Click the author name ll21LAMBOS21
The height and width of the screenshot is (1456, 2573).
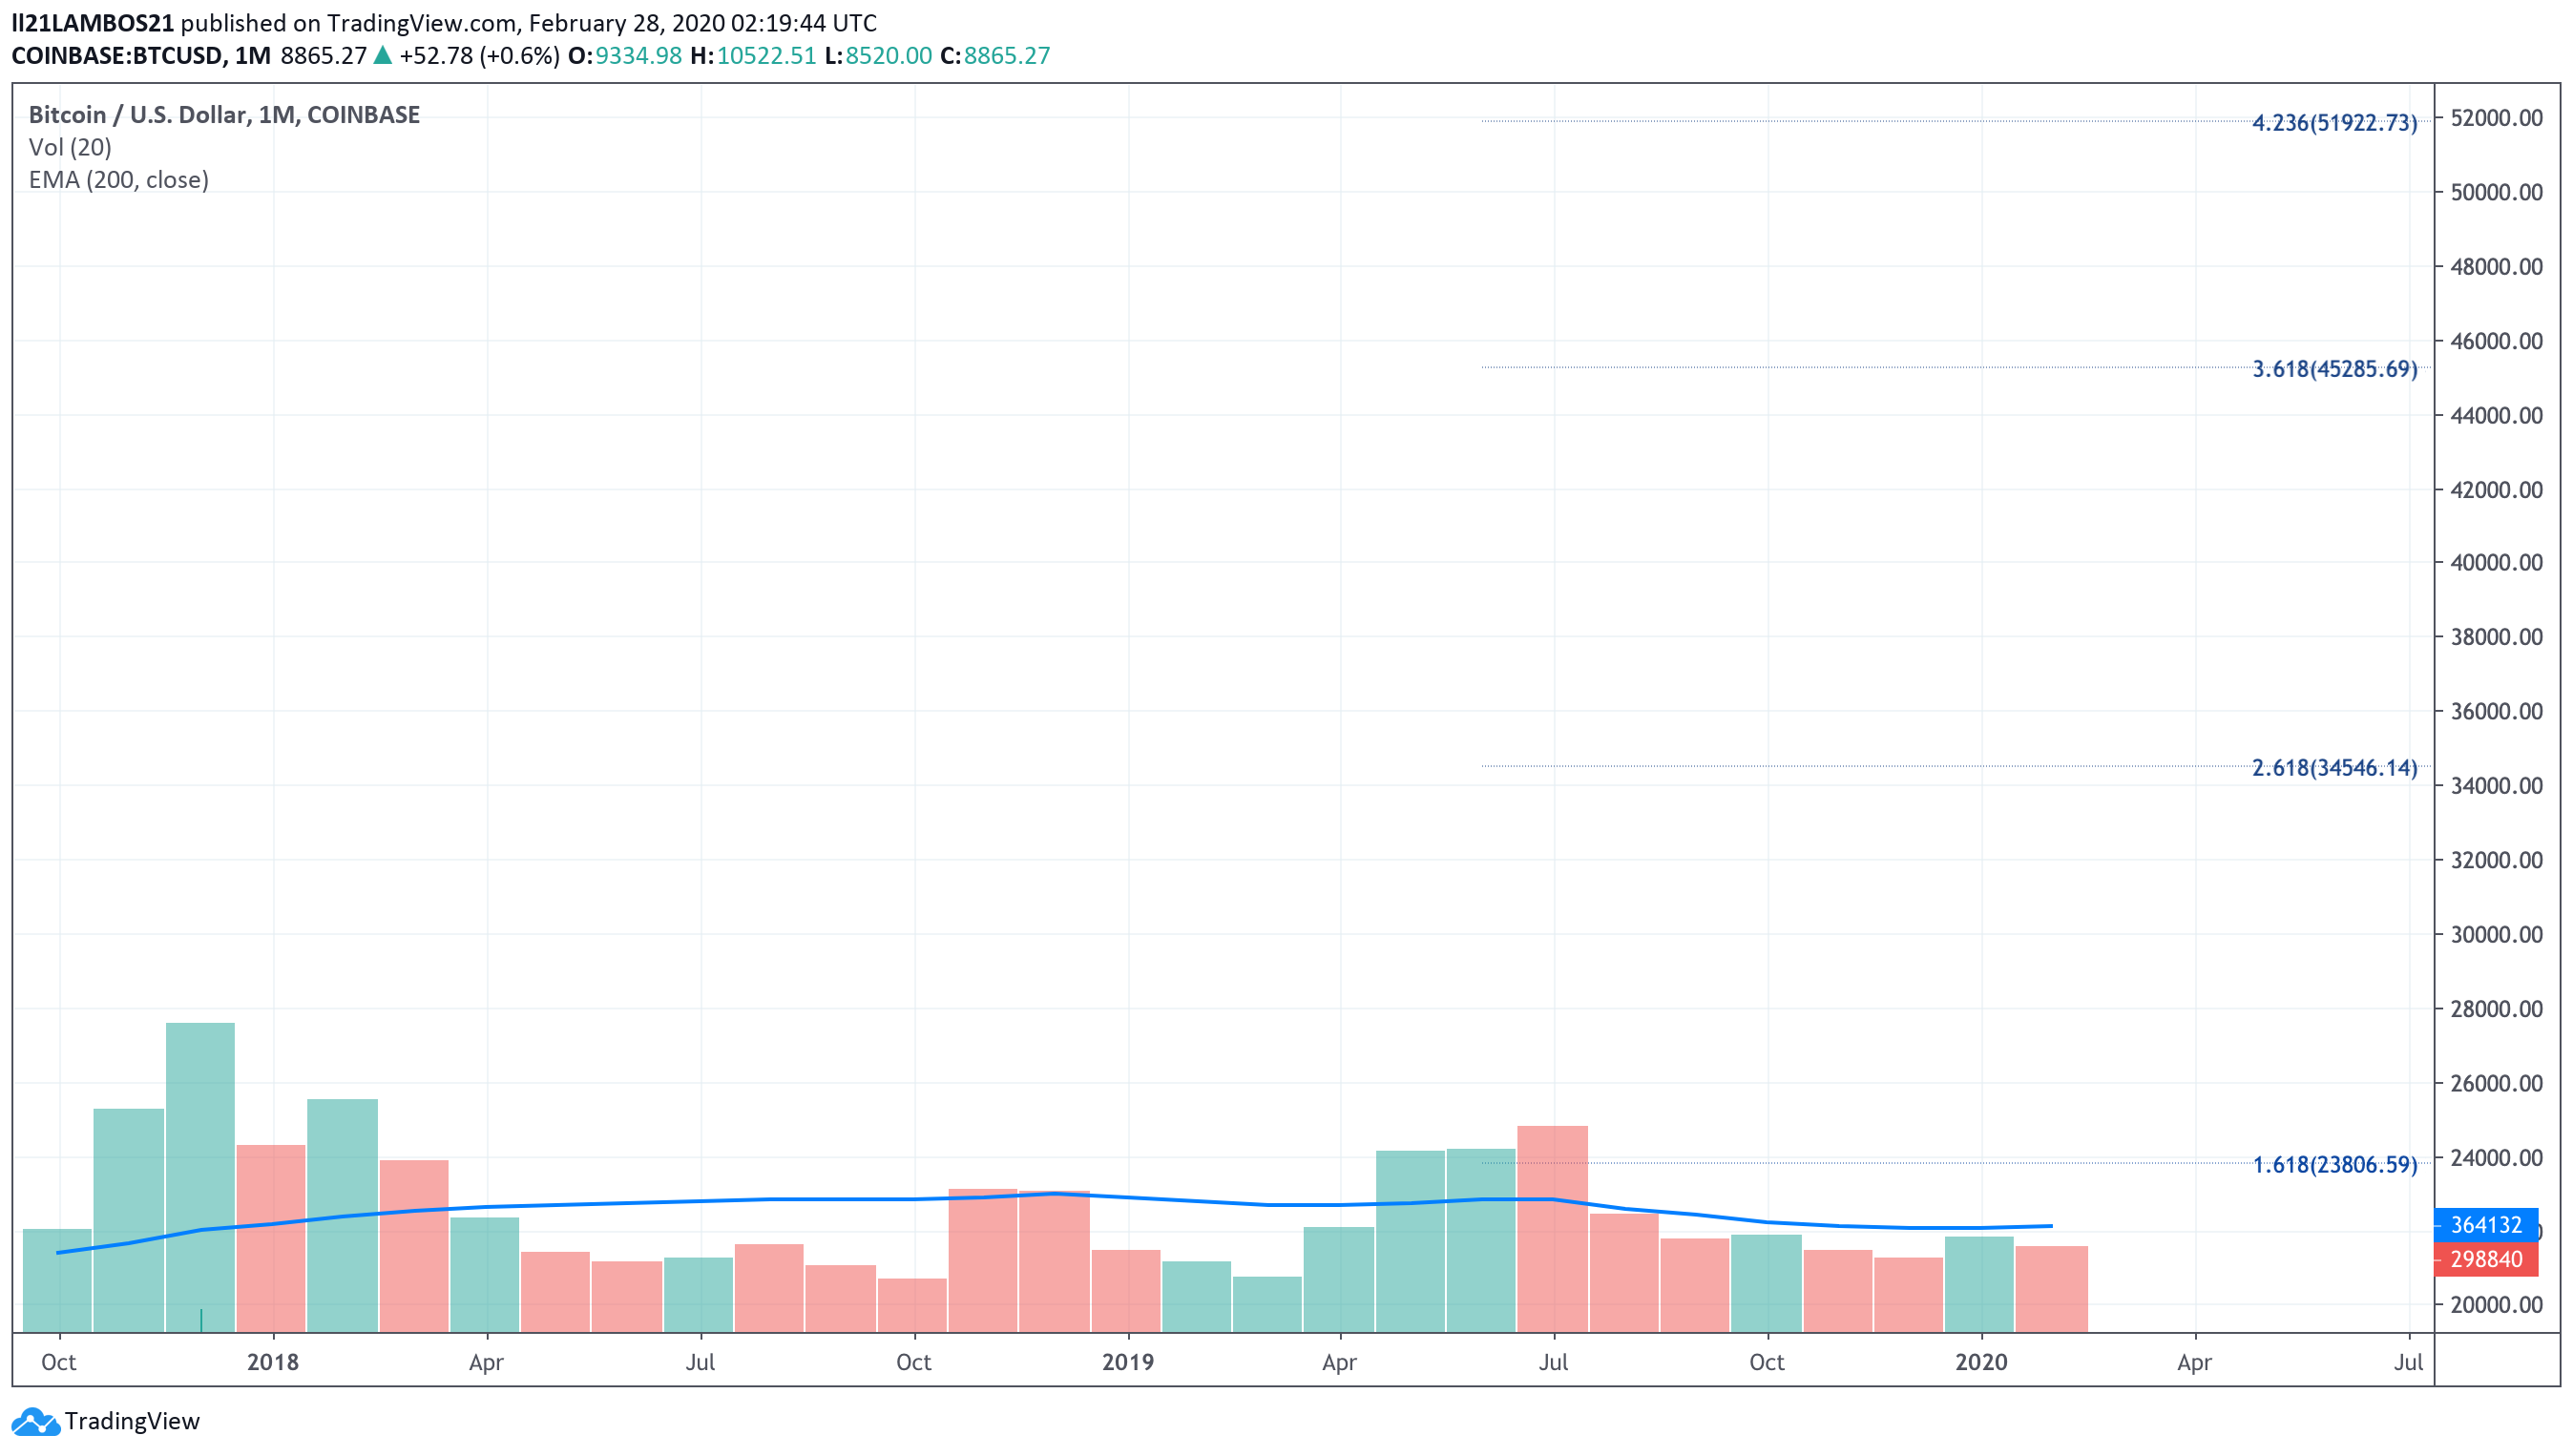(x=92, y=22)
